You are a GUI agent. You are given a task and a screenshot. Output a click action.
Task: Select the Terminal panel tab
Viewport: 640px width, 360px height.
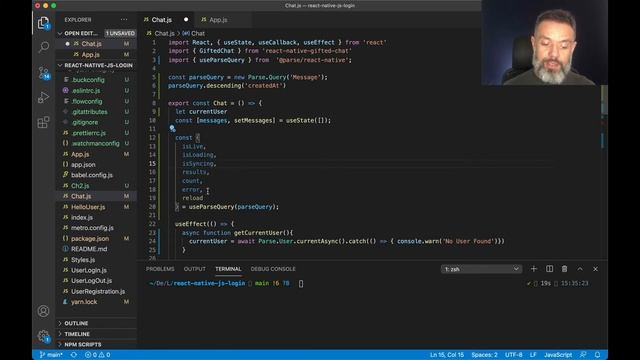click(228, 269)
